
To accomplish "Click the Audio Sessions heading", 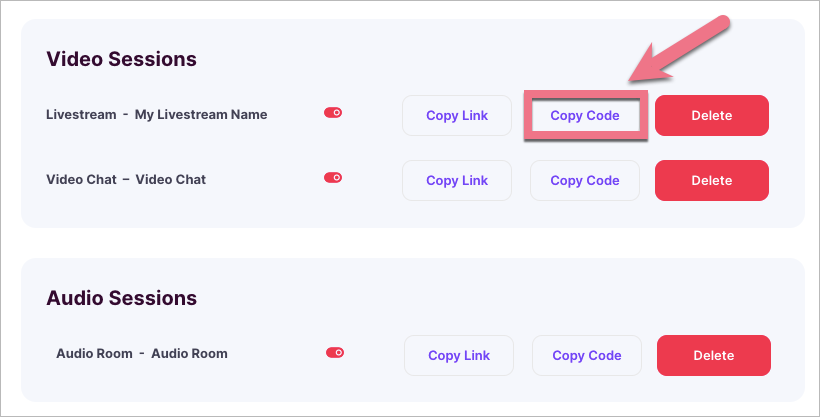I will coord(121,298).
